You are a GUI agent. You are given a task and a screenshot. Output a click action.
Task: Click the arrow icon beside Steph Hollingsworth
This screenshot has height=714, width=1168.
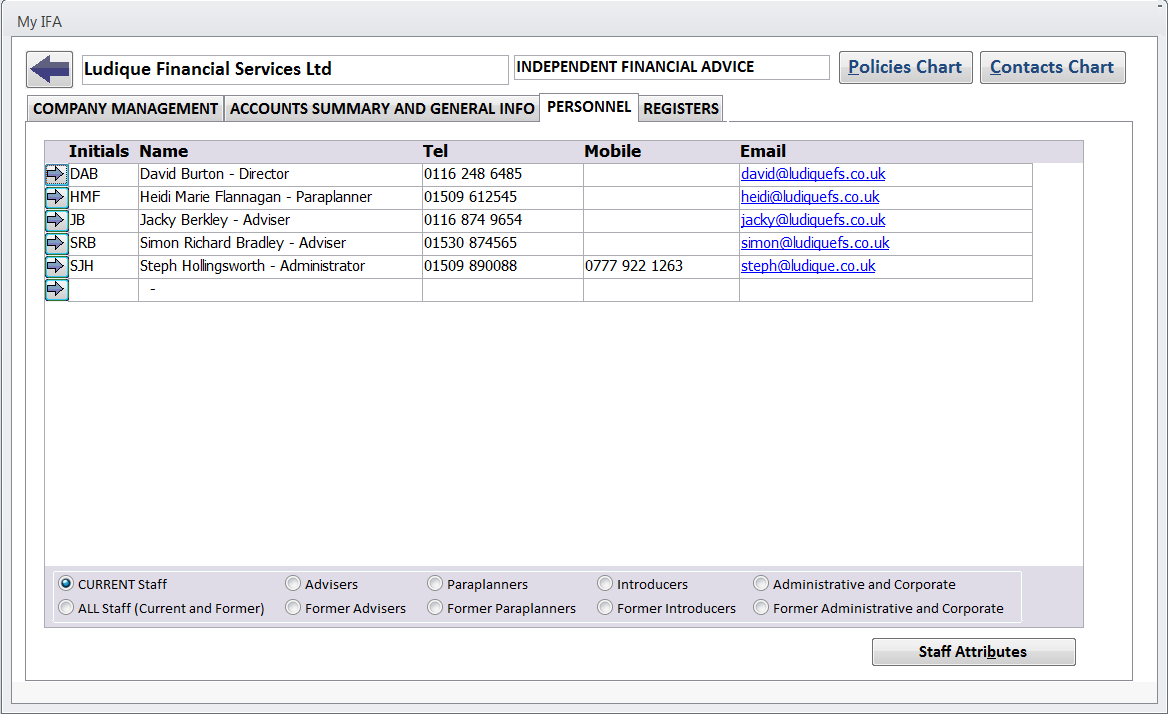coord(56,267)
